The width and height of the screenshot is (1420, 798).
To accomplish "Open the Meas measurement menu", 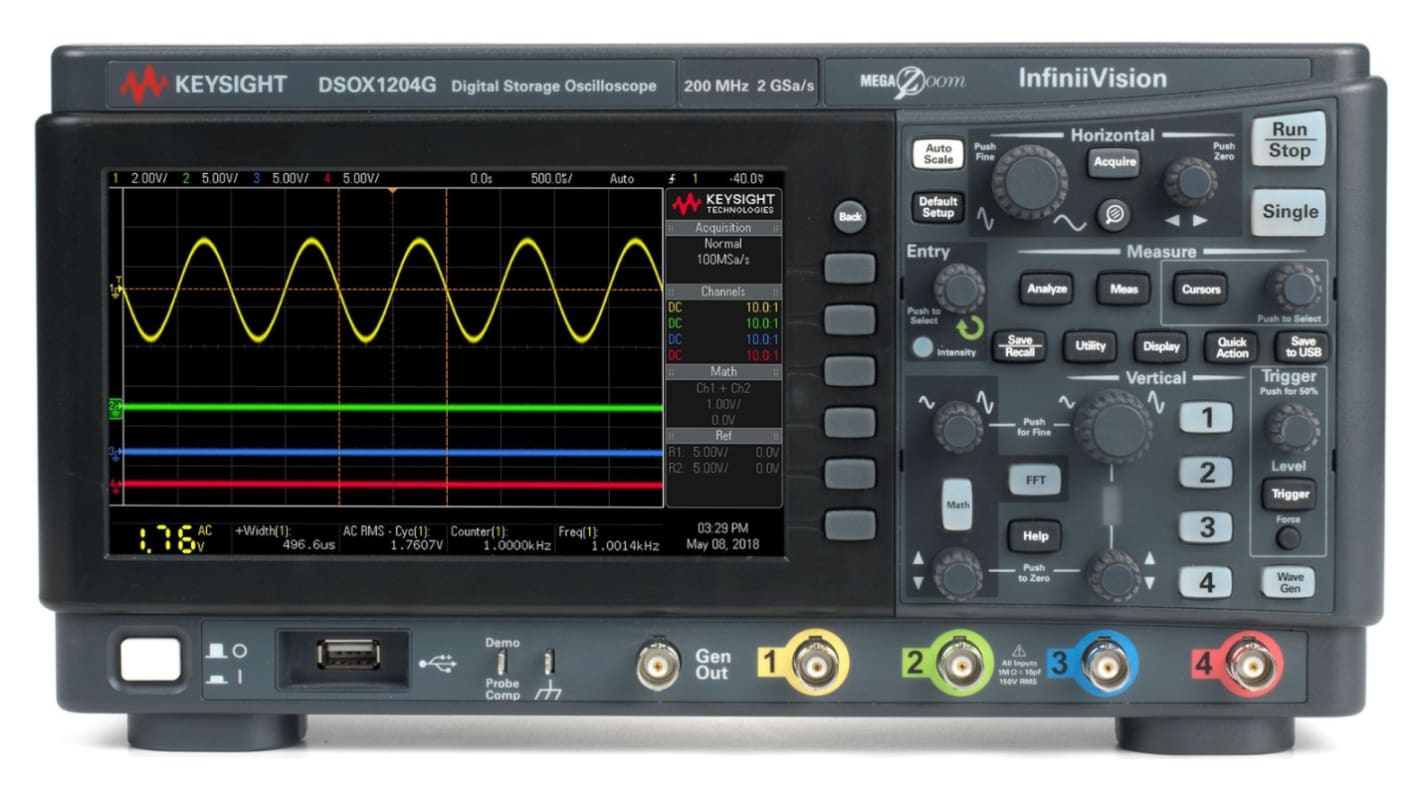I will click(1122, 289).
